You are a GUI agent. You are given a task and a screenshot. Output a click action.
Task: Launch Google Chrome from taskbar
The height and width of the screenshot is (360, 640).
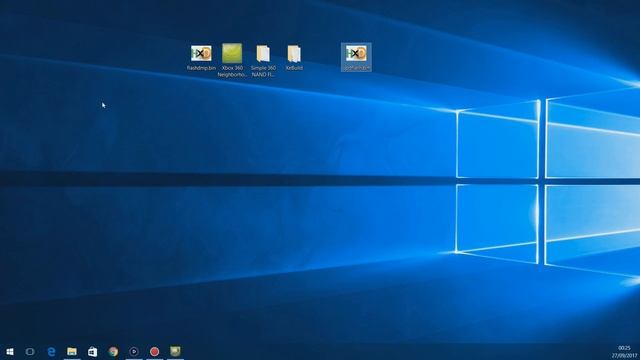click(113, 351)
